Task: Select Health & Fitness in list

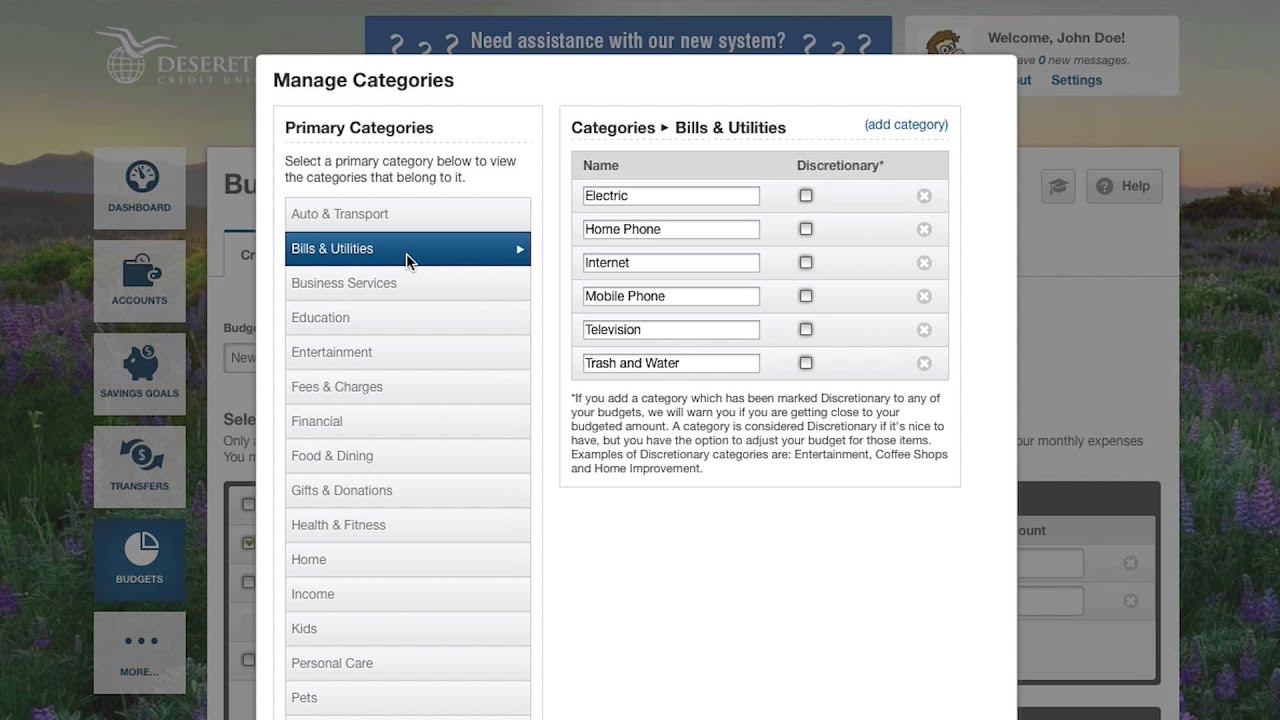Action: pos(407,525)
